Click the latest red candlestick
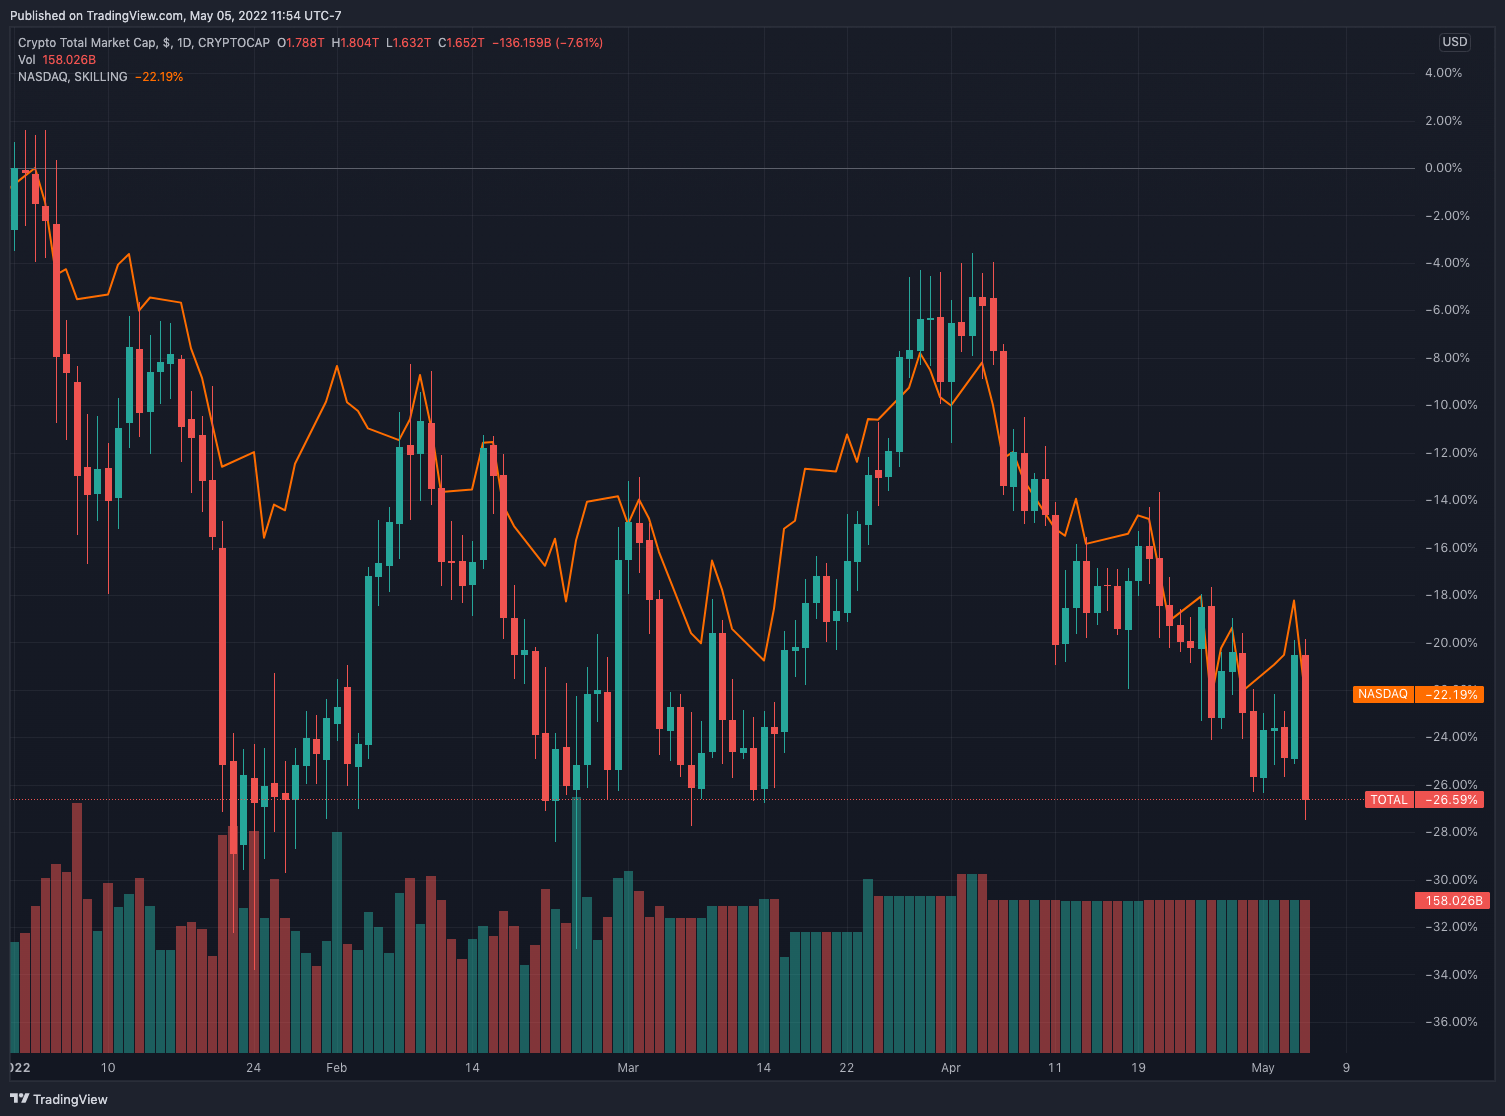Image resolution: width=1505 pixels, height=1116 pixels. pos(1305,727)
